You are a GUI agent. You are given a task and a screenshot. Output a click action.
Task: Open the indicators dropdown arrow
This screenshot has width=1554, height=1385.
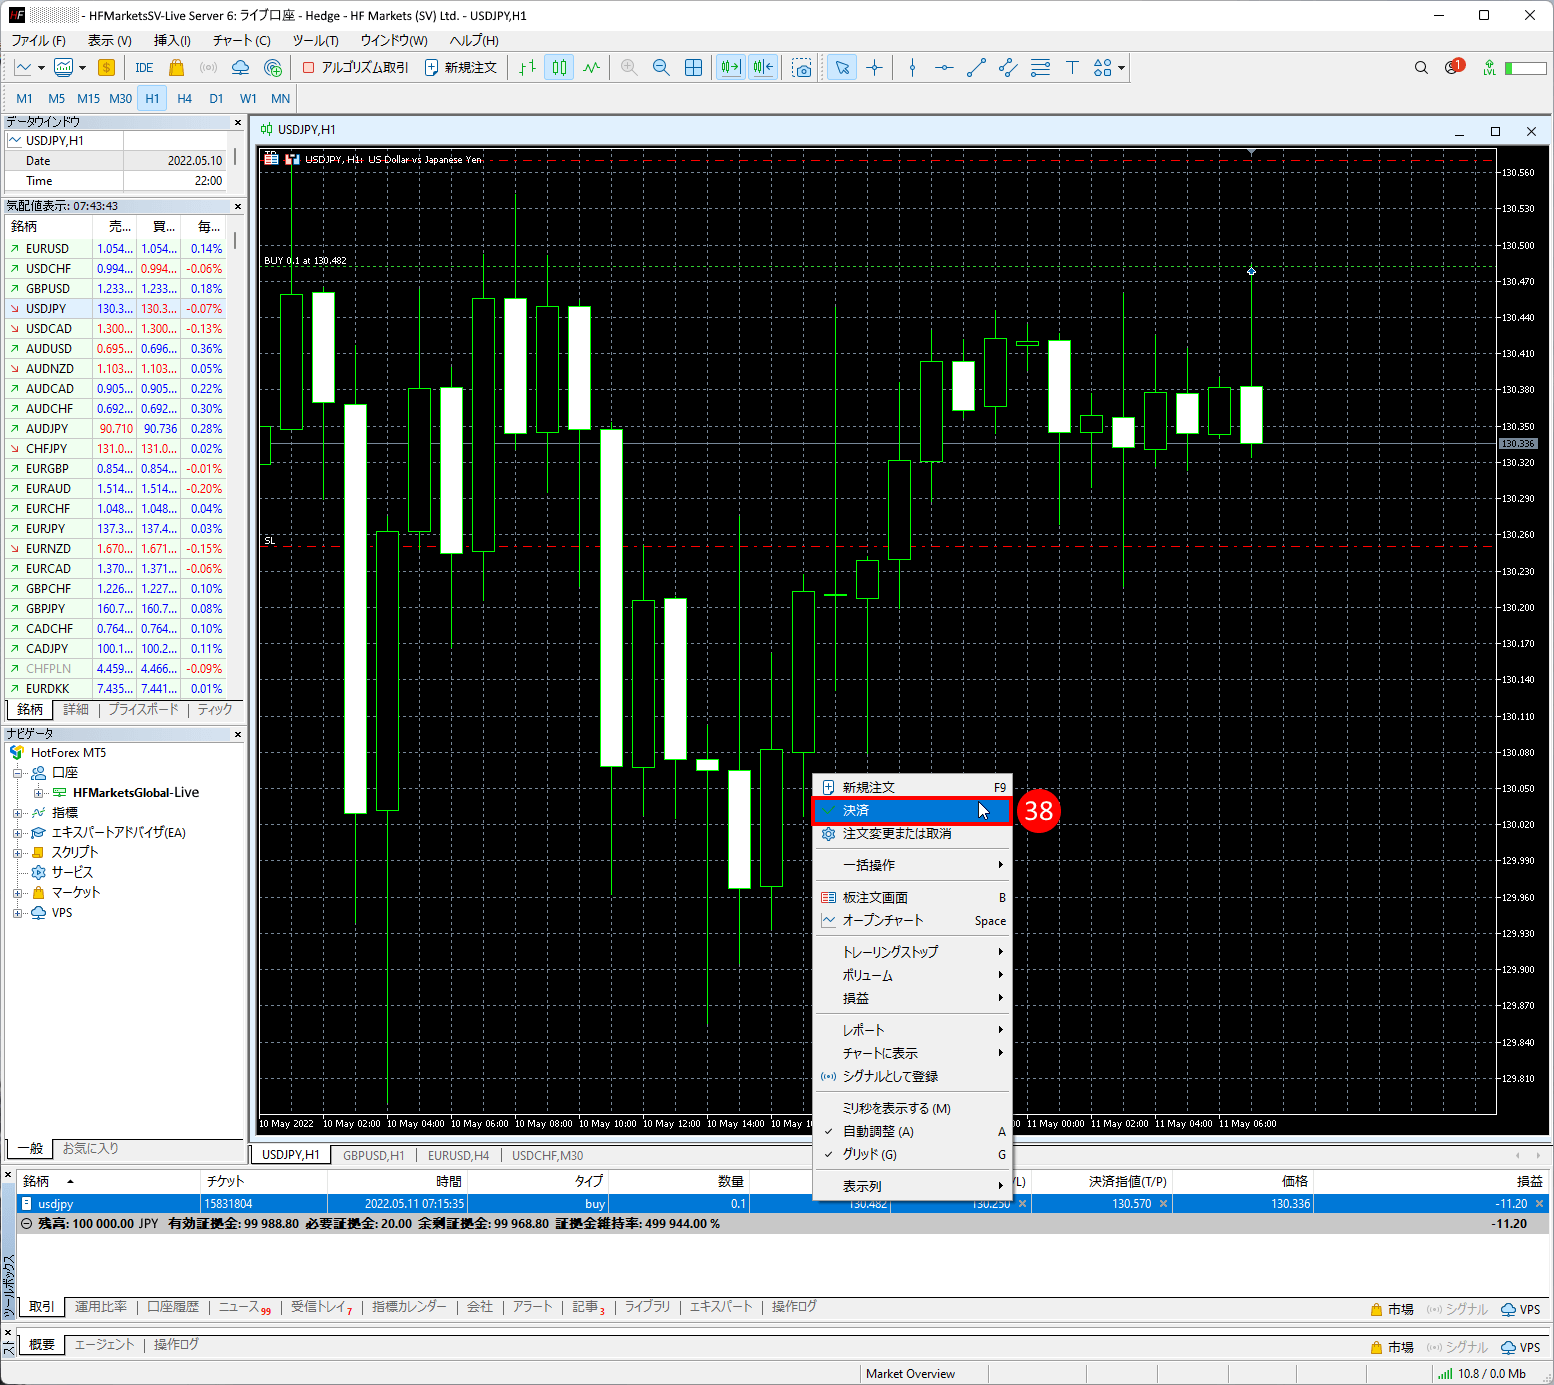pos(84,67)
